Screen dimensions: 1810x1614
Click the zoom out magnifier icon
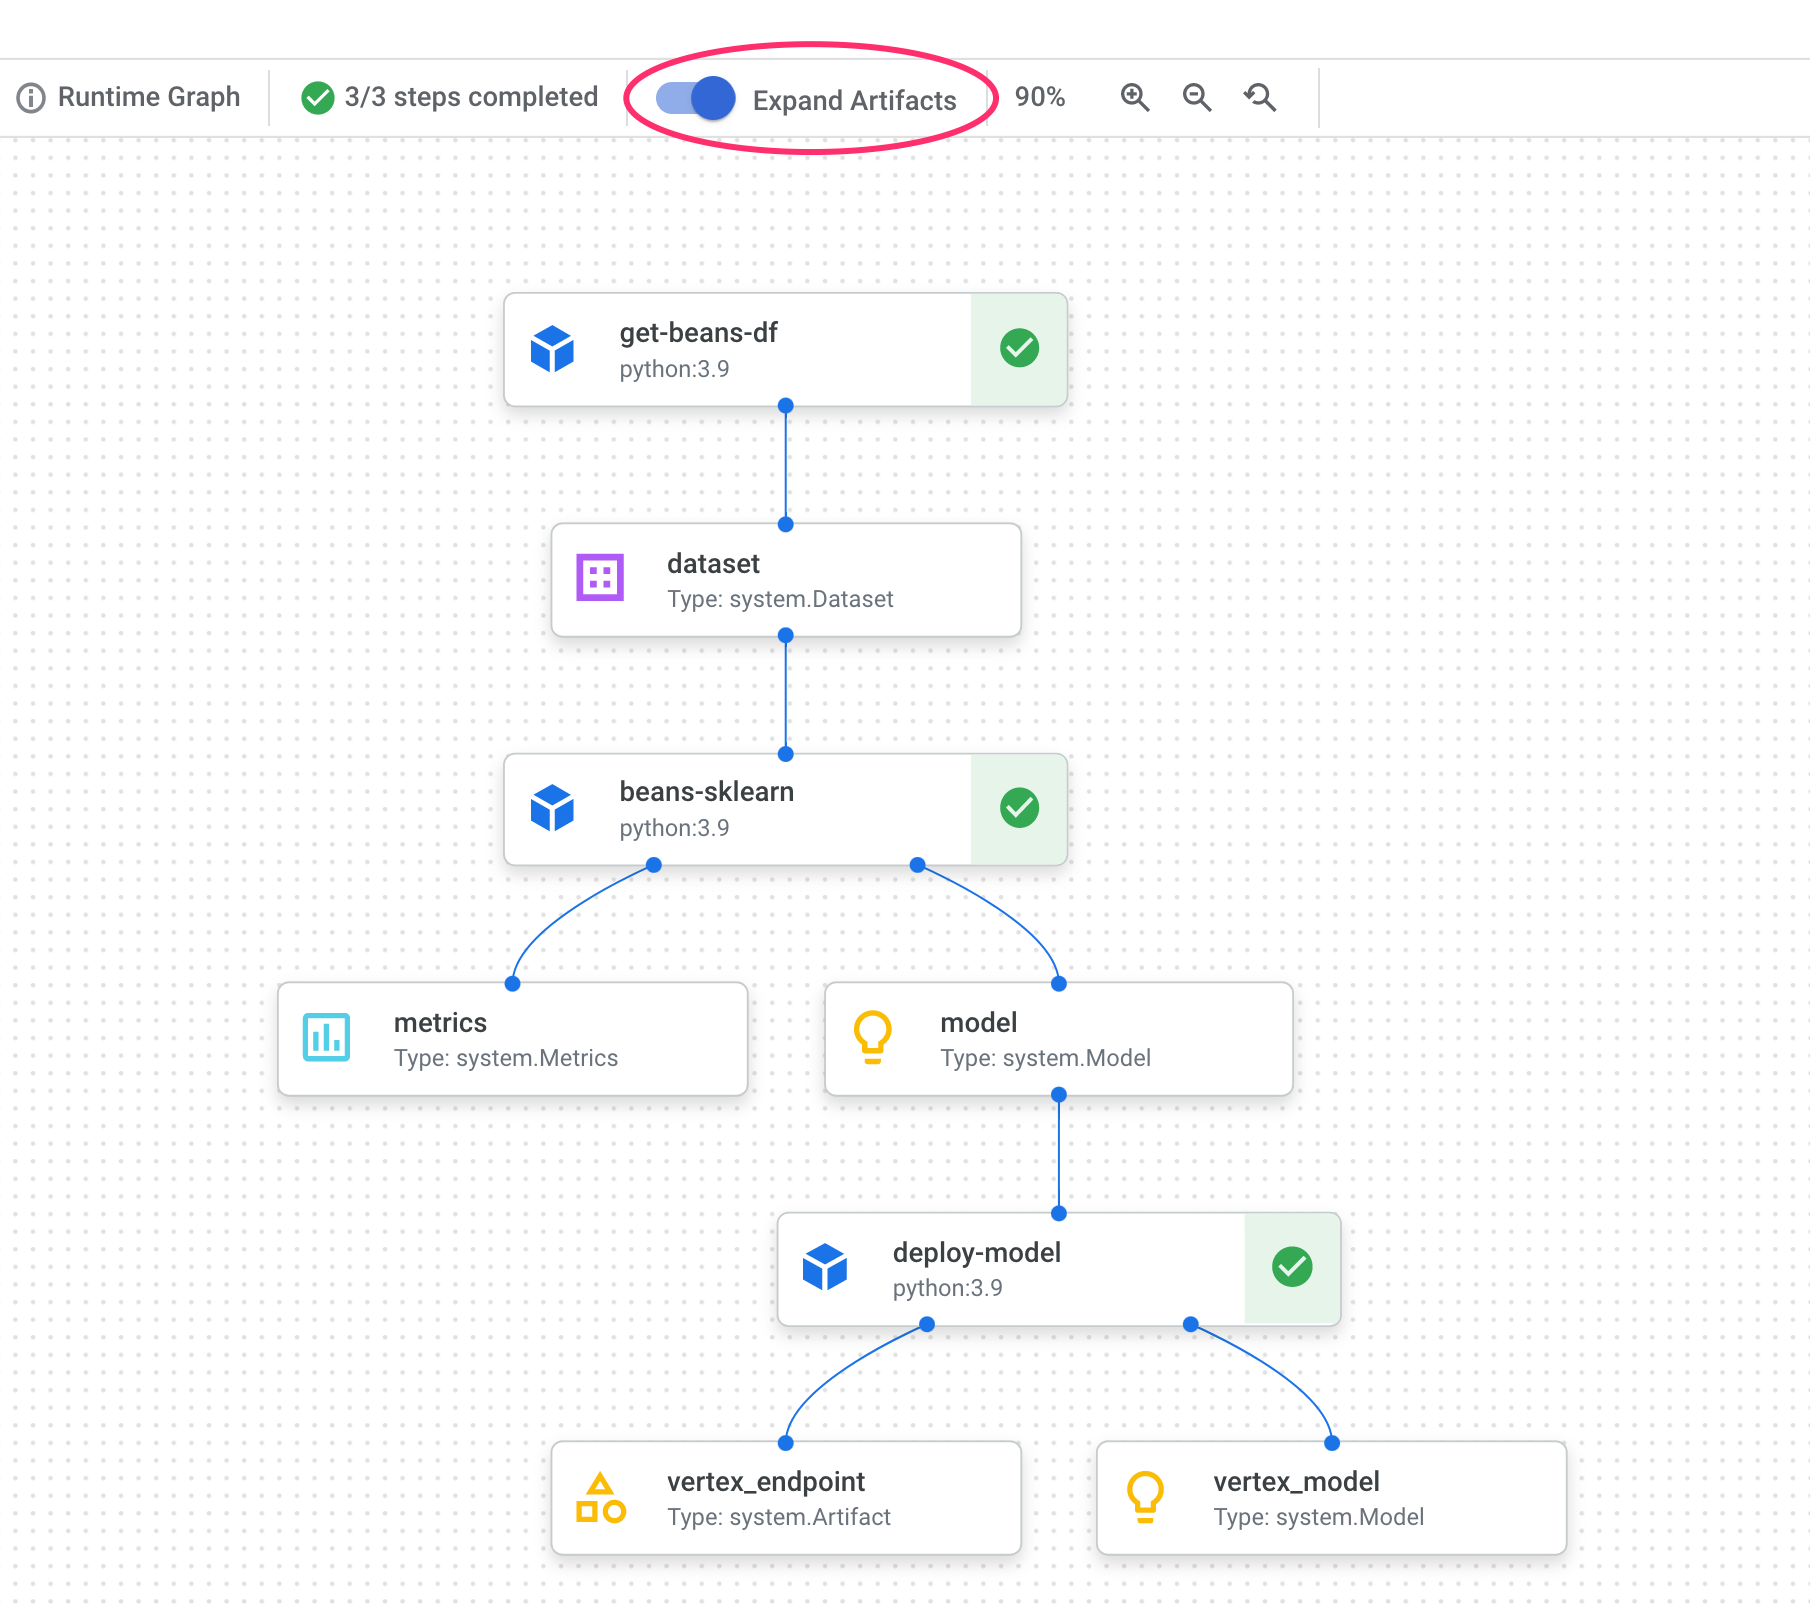click(1196, 97)
